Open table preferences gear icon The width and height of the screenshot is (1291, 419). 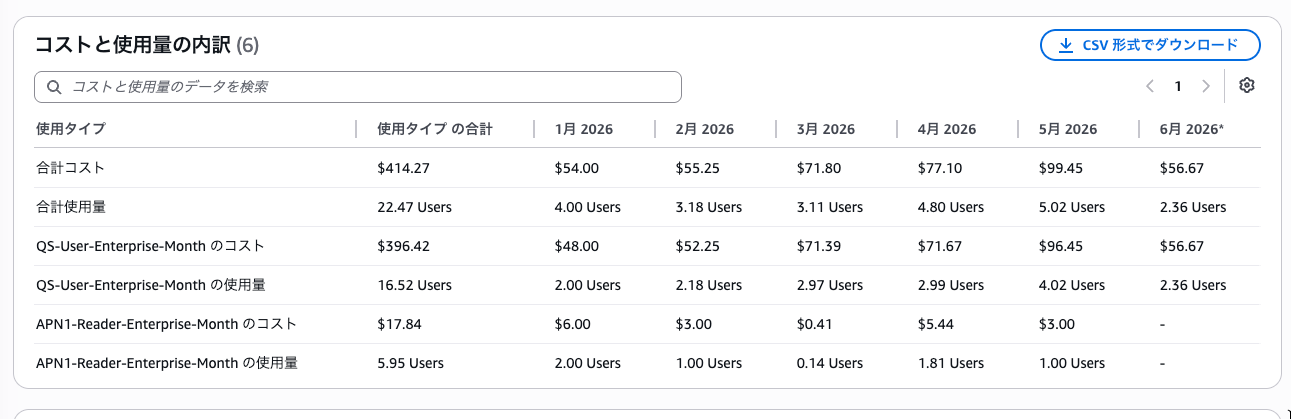(x=1246, y=86)
